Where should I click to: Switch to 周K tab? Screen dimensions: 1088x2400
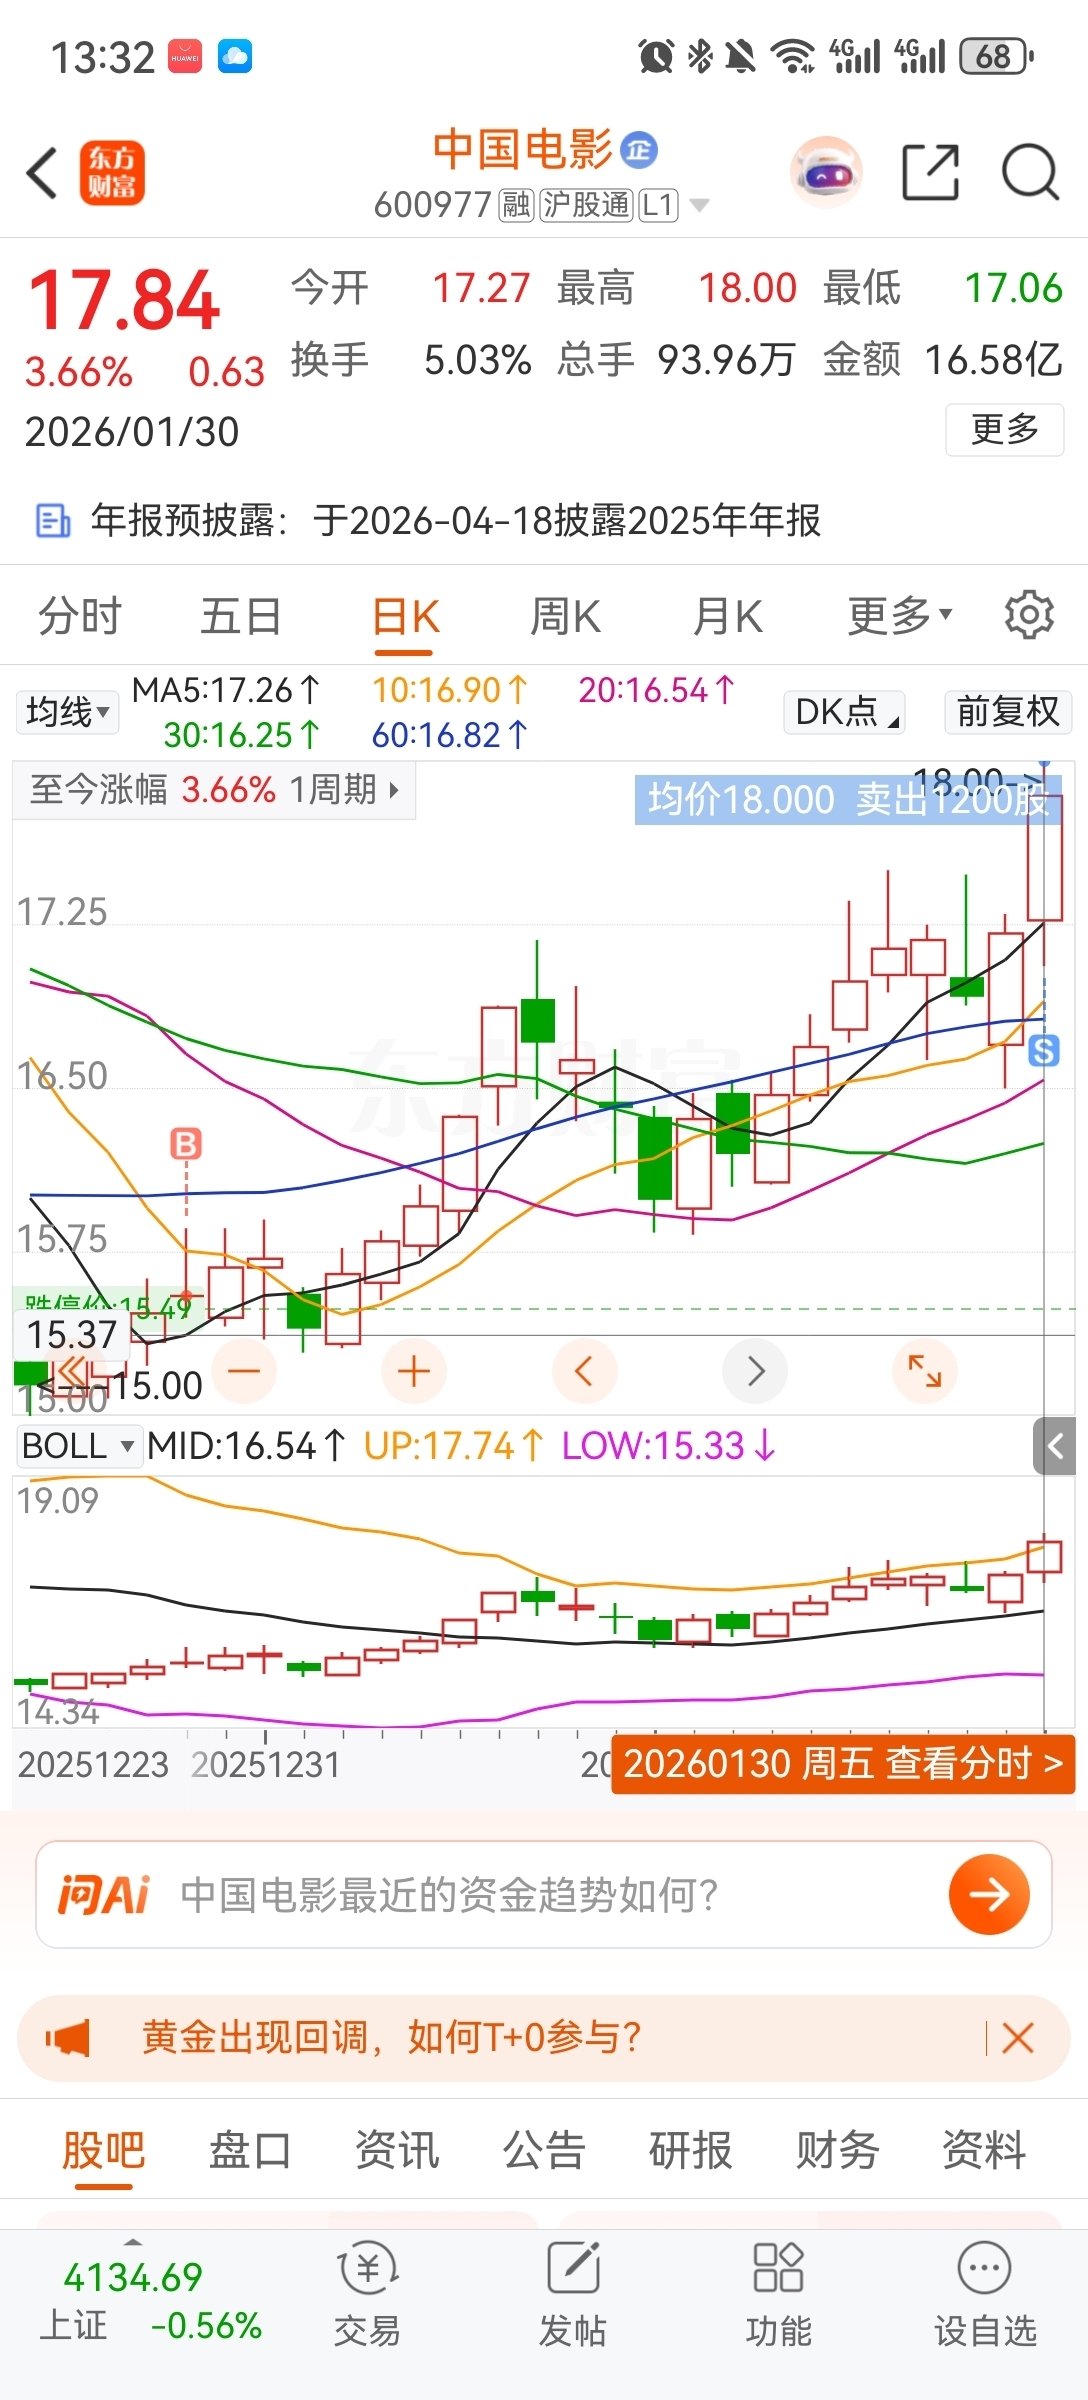pos(565,615)
